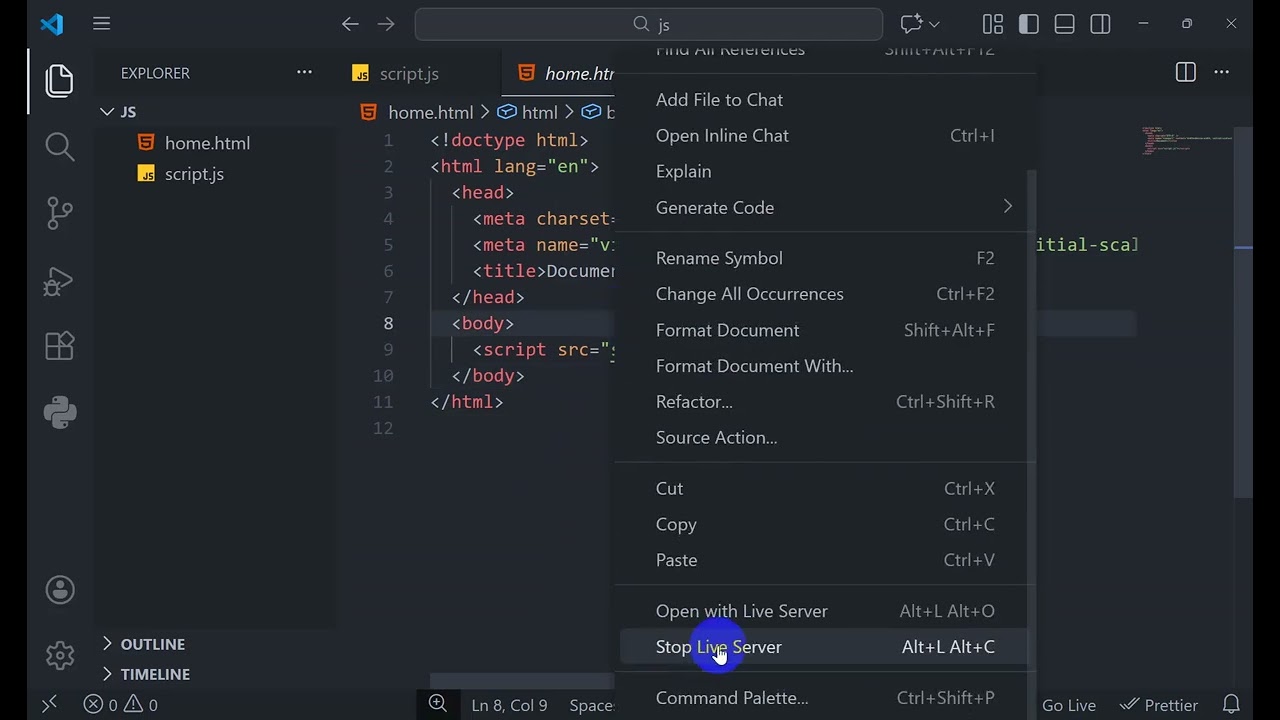Open the Copilot chat icon in title bar
The height and width of the screenshot is (720, 1280).
910,24
